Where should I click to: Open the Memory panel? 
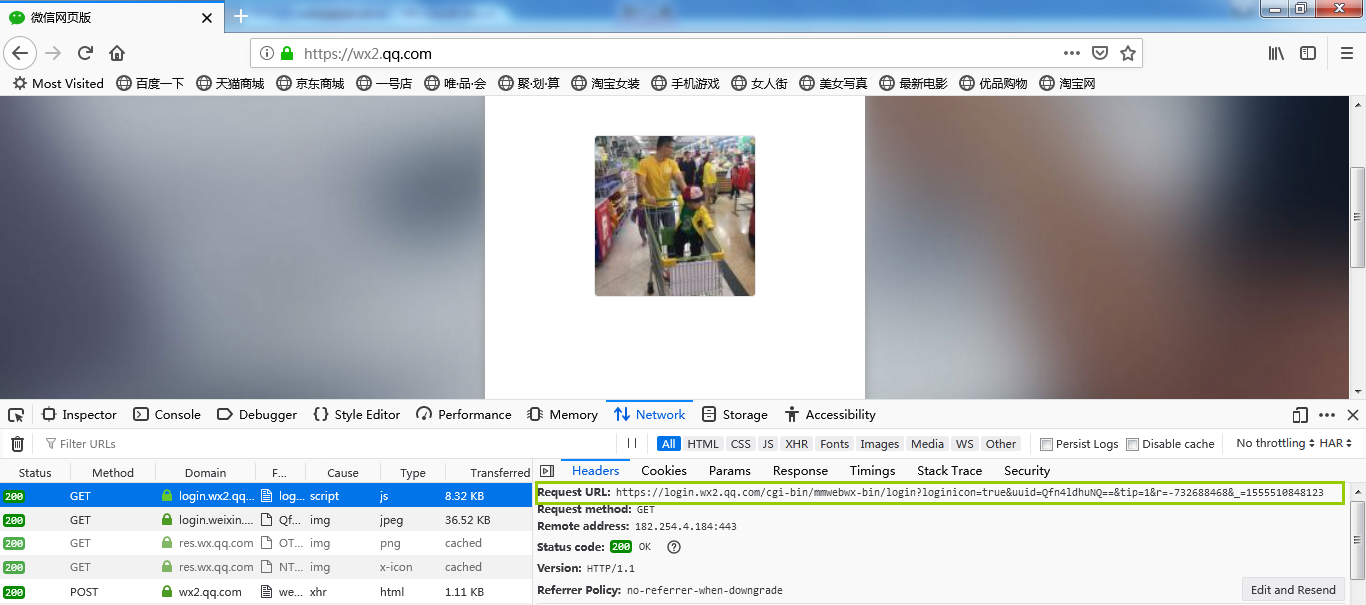coord(563,415)
